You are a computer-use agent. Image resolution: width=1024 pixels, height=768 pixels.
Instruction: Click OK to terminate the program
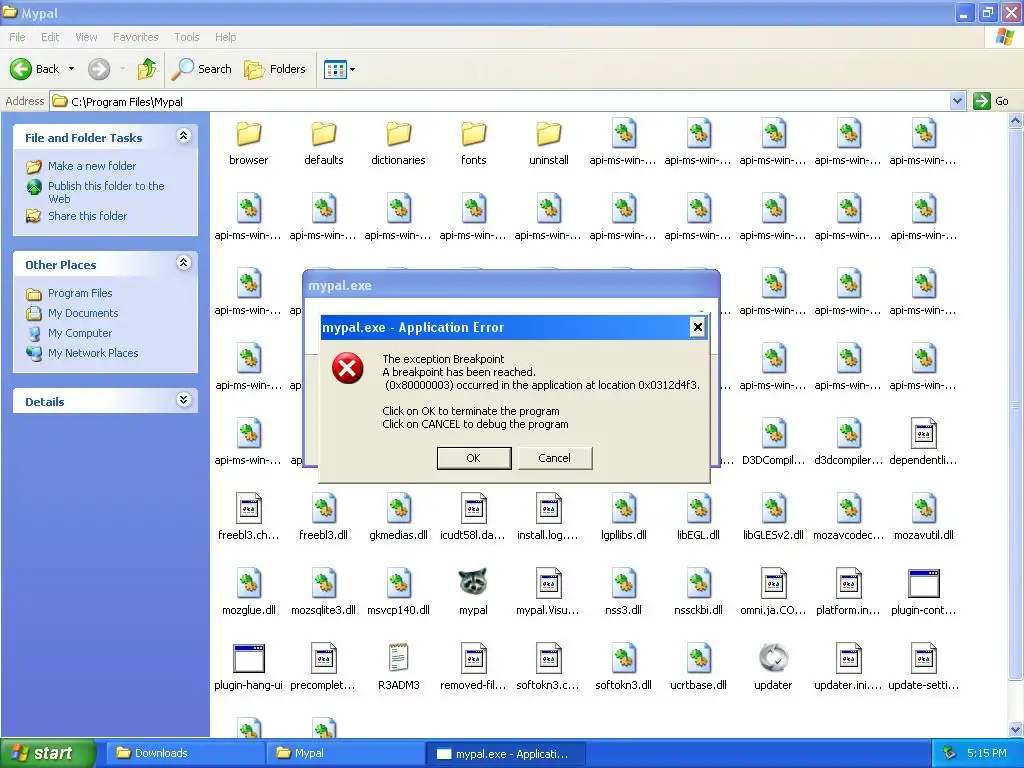coord(473,458)
